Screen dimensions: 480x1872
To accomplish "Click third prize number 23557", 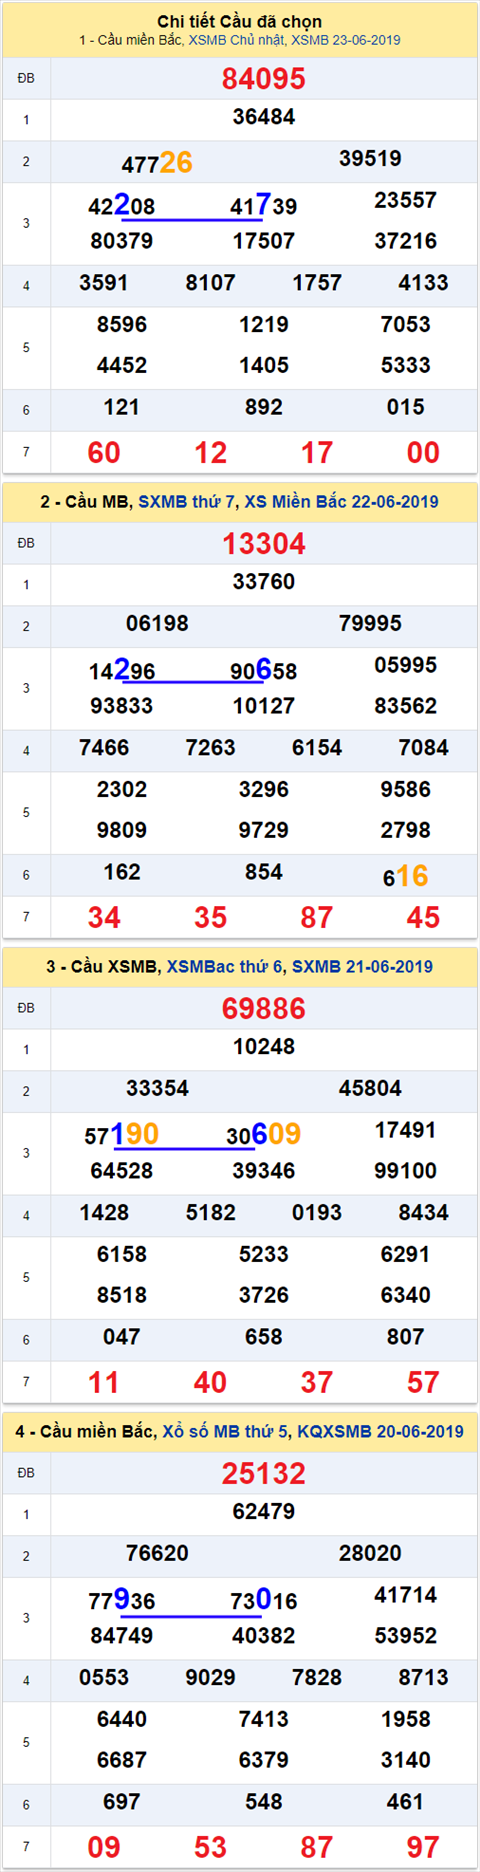I will coord(406,201).
